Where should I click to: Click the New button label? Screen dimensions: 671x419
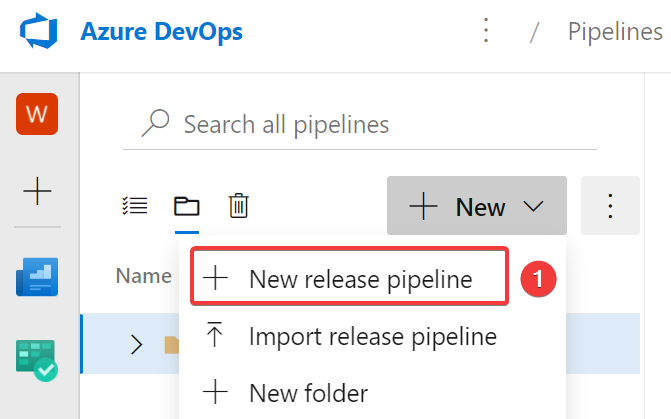pos(479,207)
